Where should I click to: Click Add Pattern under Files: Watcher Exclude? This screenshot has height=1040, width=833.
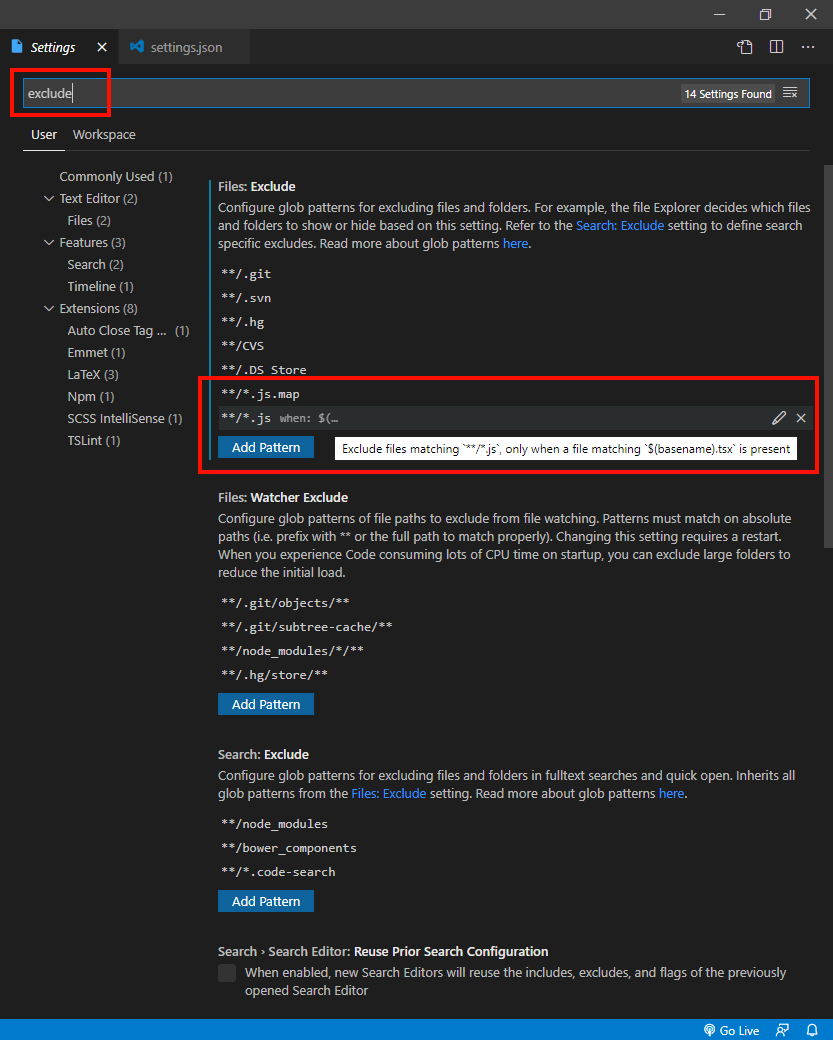click(265, 704)
